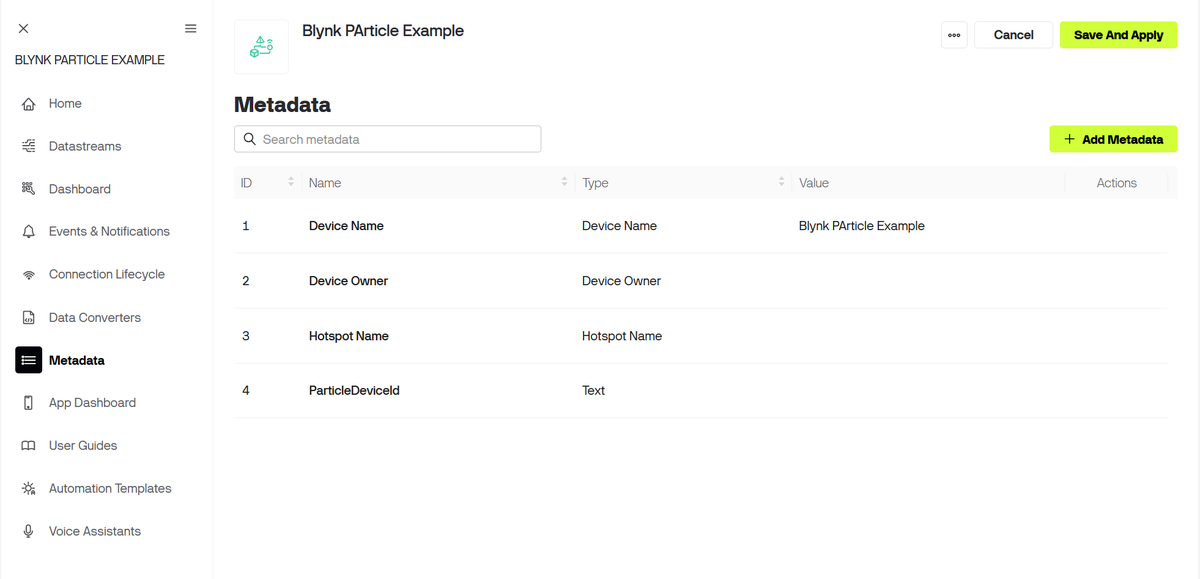Focus the Search metadata input field
1200x579 pixels.
click(x=387, y=139)
